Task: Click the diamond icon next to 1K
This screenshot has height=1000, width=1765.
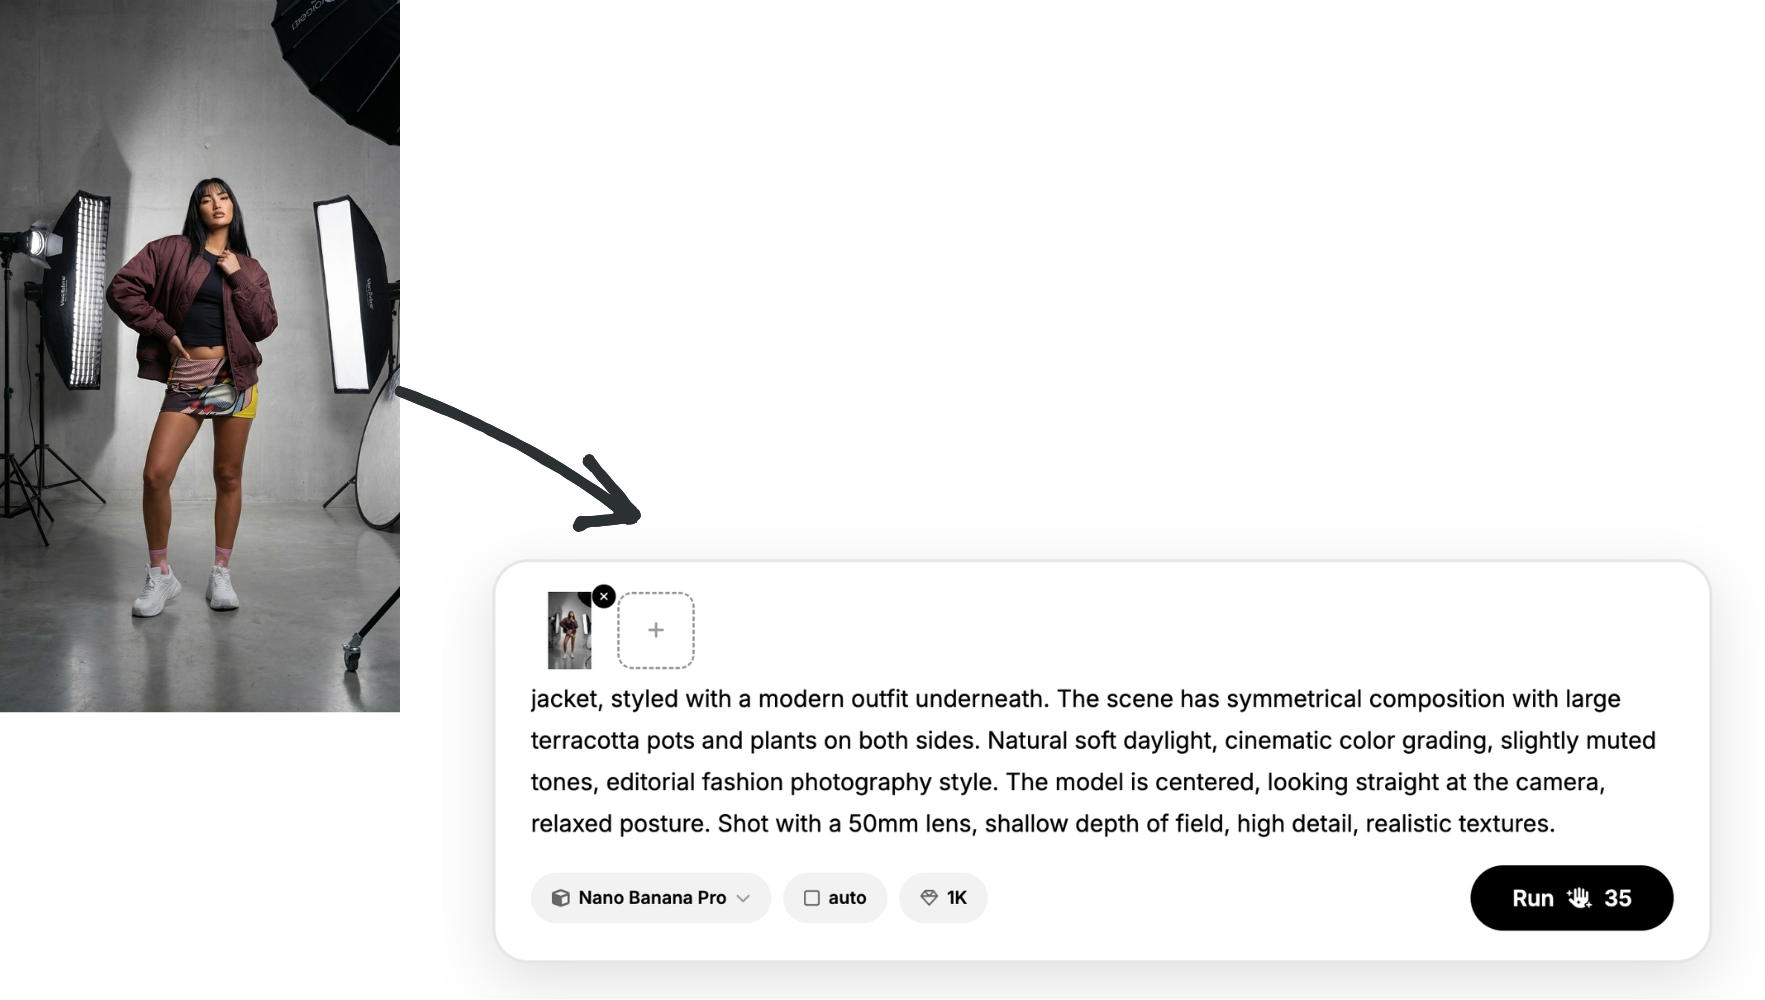Action: click(929, 898)
